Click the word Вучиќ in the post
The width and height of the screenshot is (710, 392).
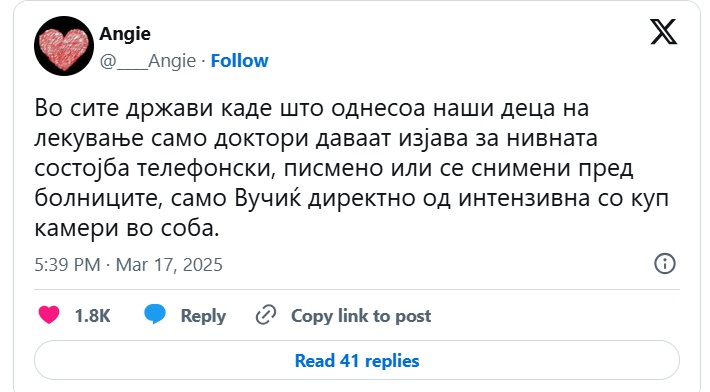pyautogui.click(x=268, y=198)
